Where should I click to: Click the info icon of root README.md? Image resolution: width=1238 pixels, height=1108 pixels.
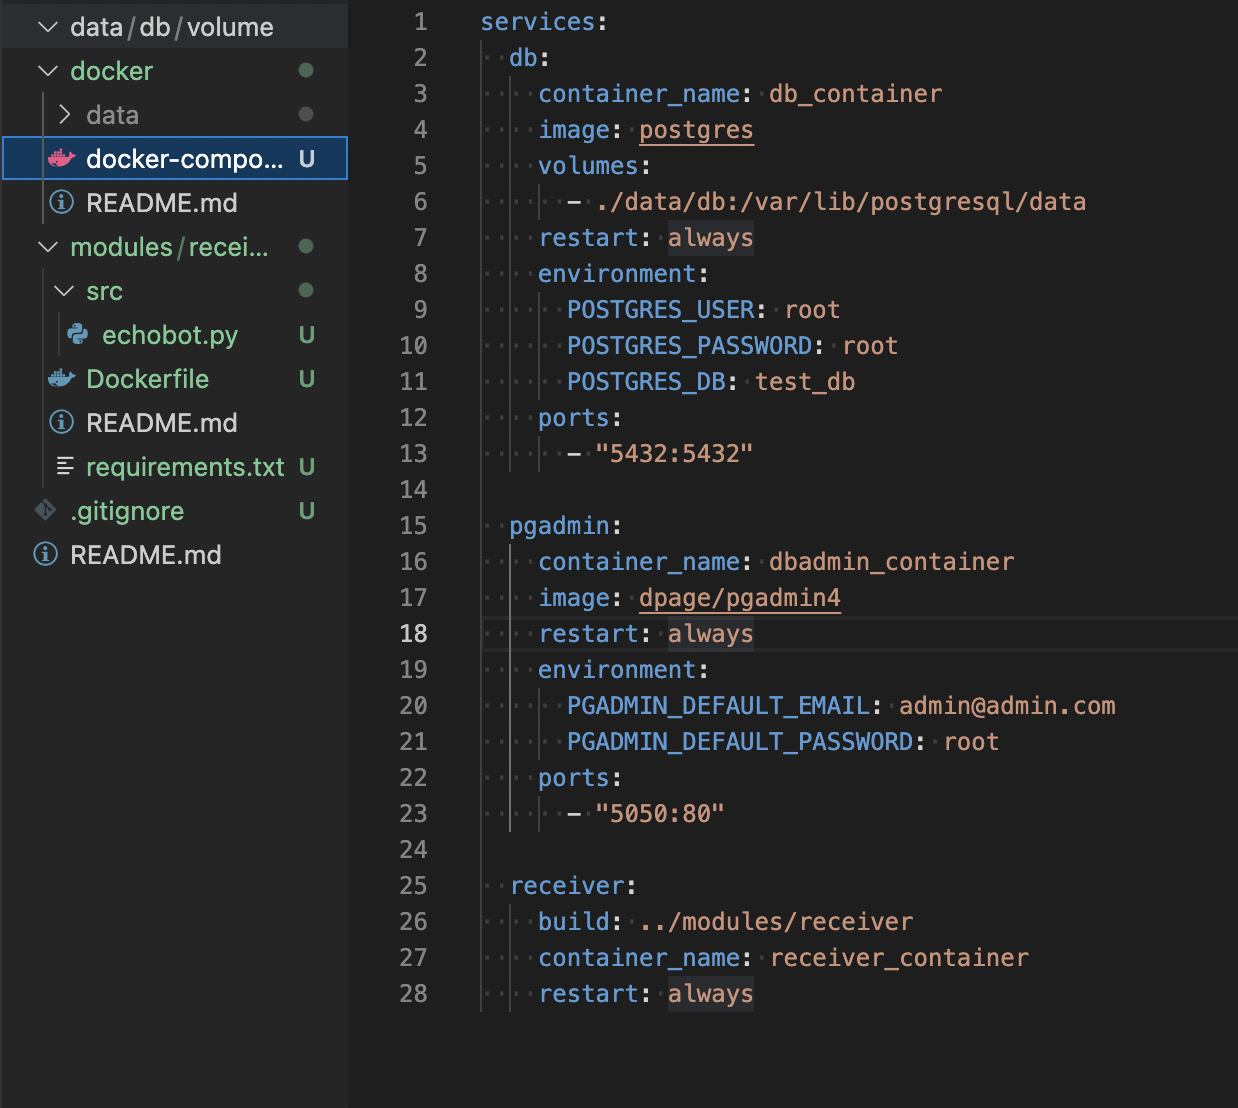coord(46,554)
